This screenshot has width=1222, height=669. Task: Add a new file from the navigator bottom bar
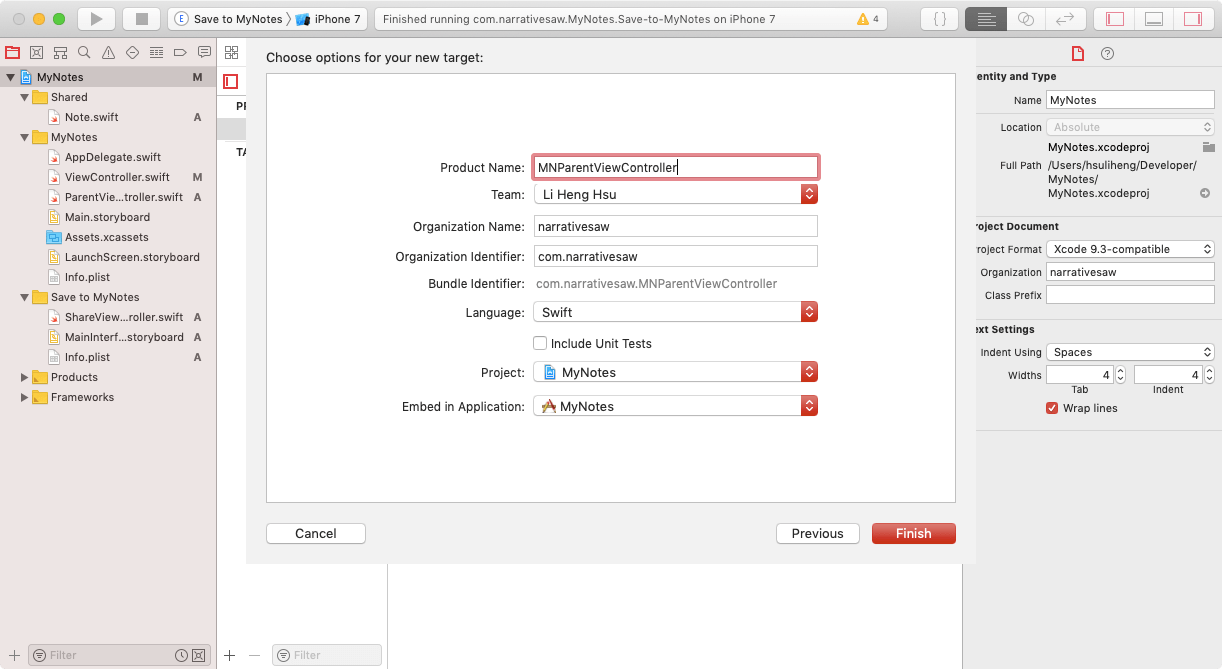pos(14,655)
